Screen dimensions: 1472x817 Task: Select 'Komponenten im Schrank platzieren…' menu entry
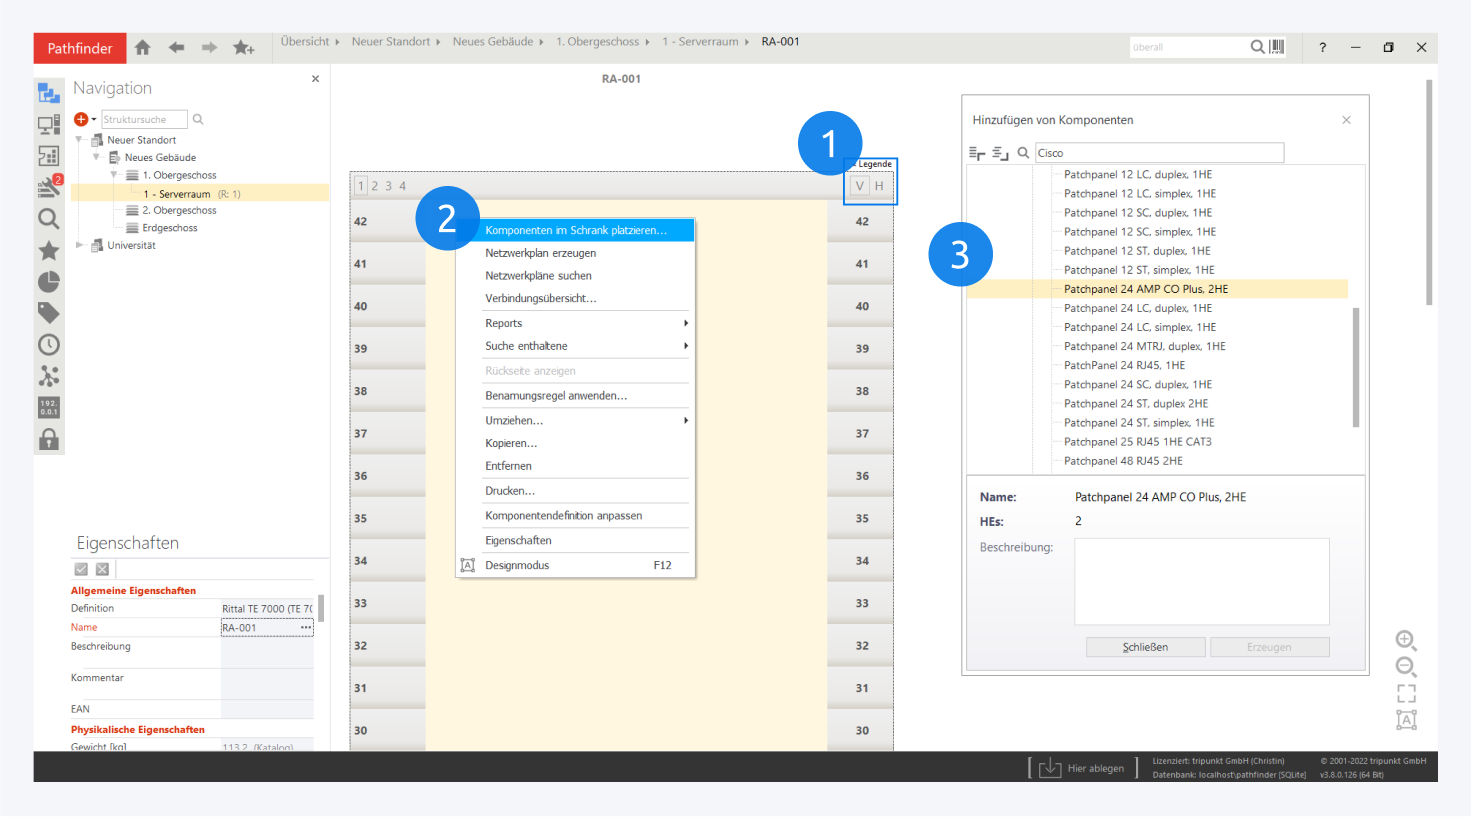[x=575, y=230]
